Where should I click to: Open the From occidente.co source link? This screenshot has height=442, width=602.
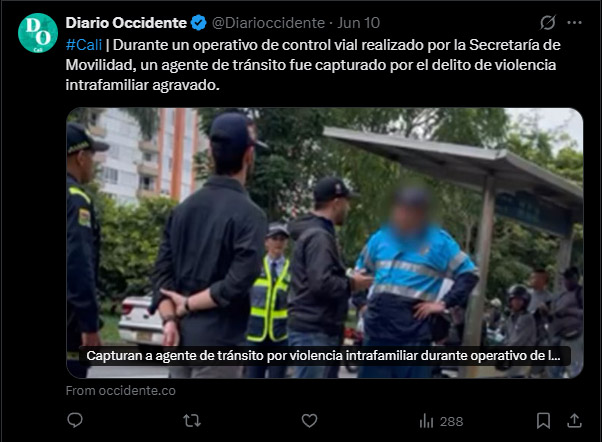point(121,391)
